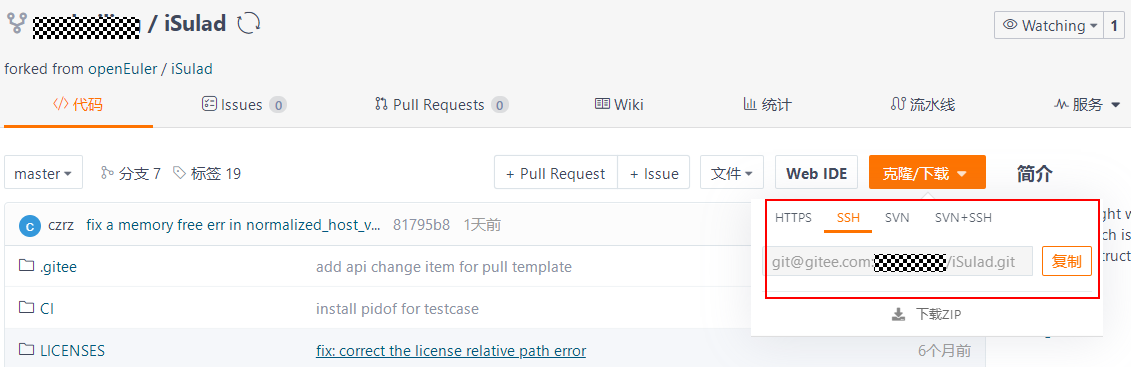This screenshot has width=1131, height=376.
Task: Click the sync refresh icon next to iSulad
Action: 249,24
